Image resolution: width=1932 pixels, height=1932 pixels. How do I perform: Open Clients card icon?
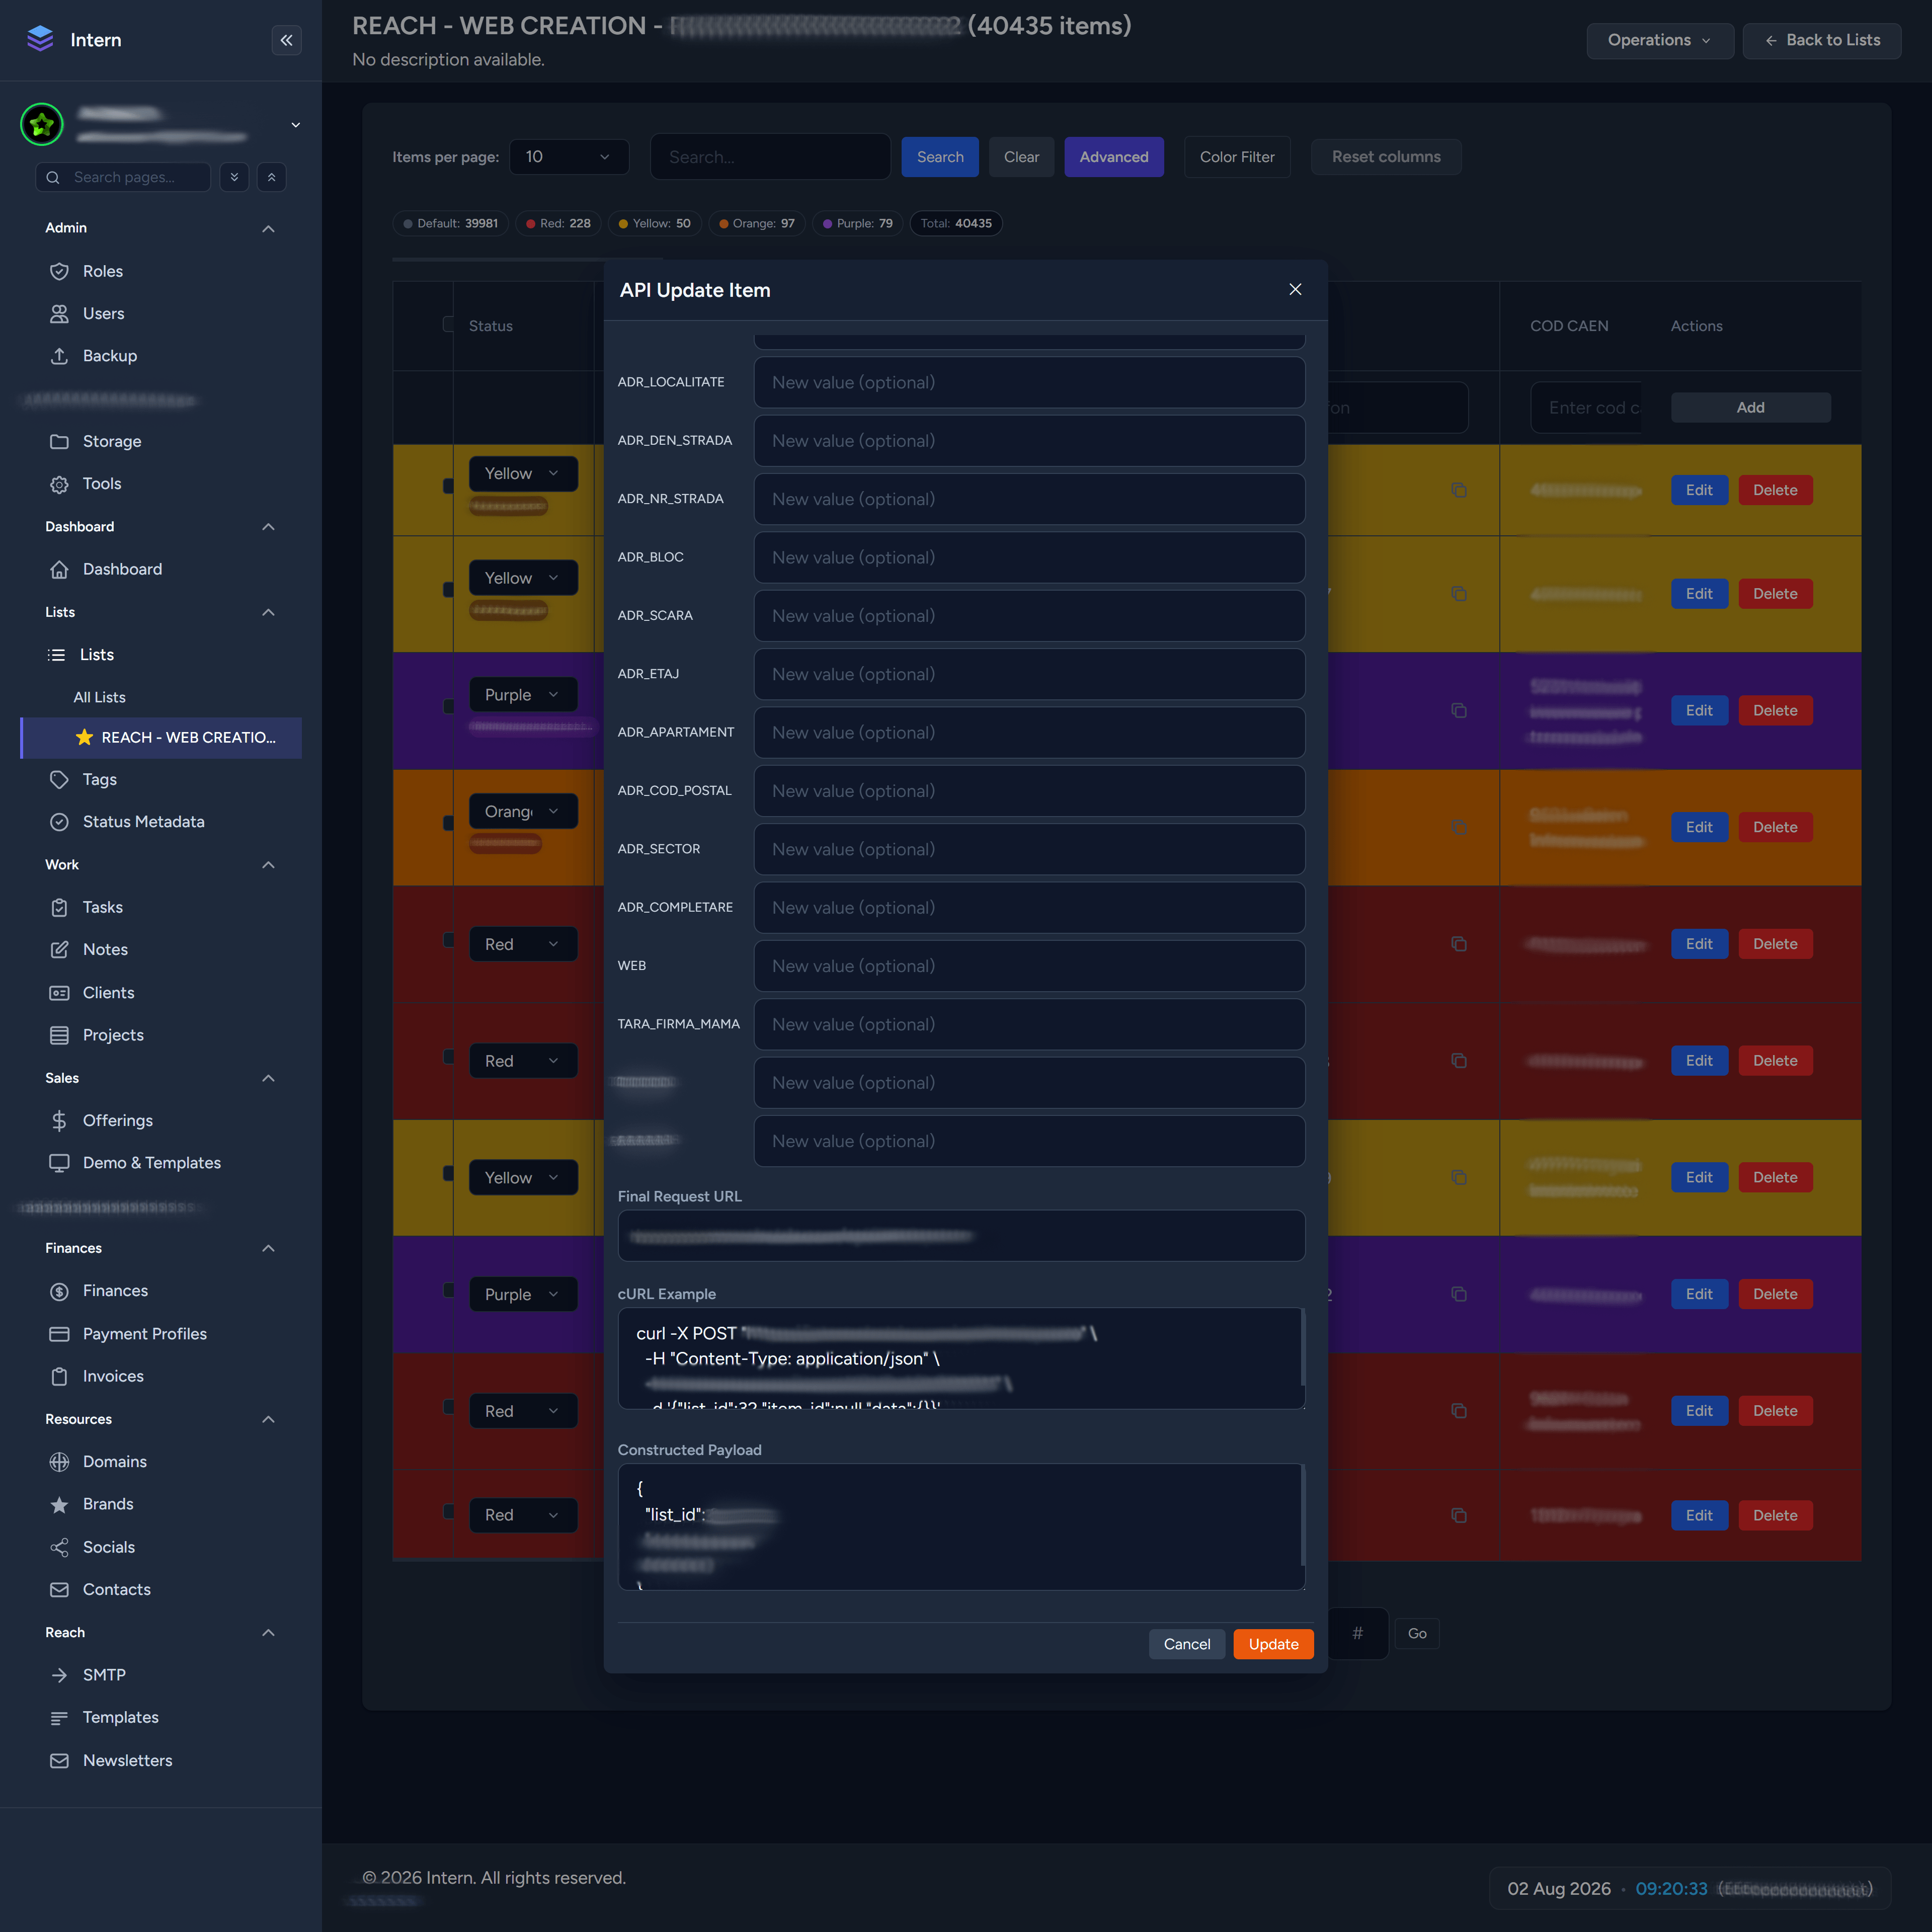click(x=59, y=992)
